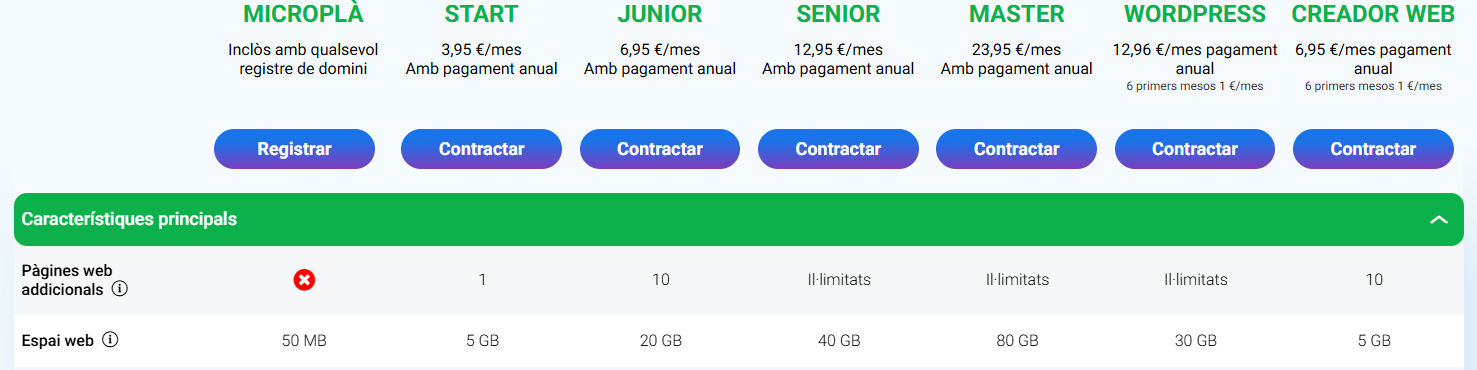Click info icon beside Espai web
The width and height of the screenshot is (1477, 370).
point(110,340)
